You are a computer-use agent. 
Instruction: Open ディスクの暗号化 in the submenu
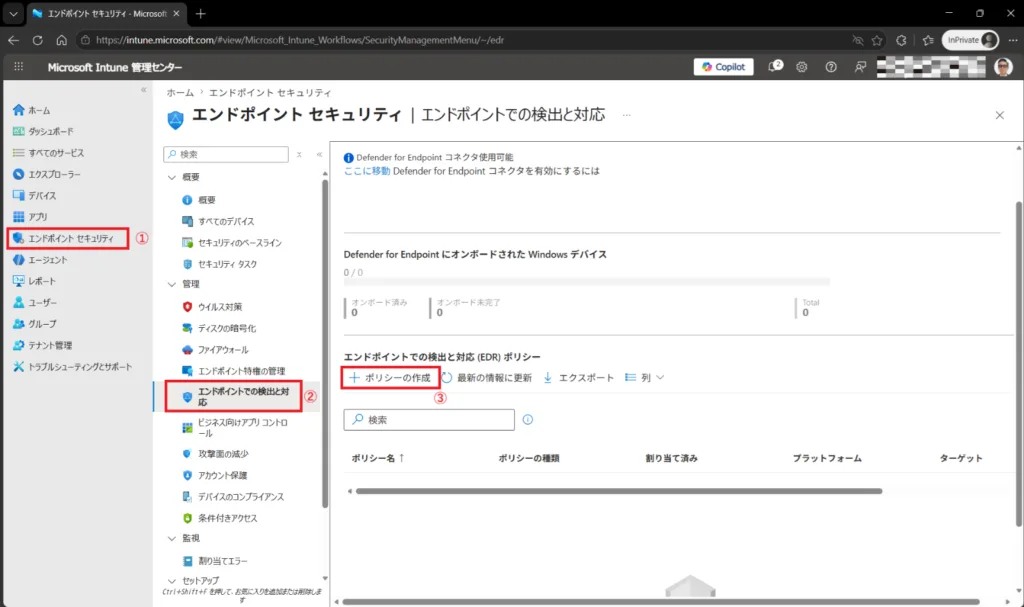(219, 328)
